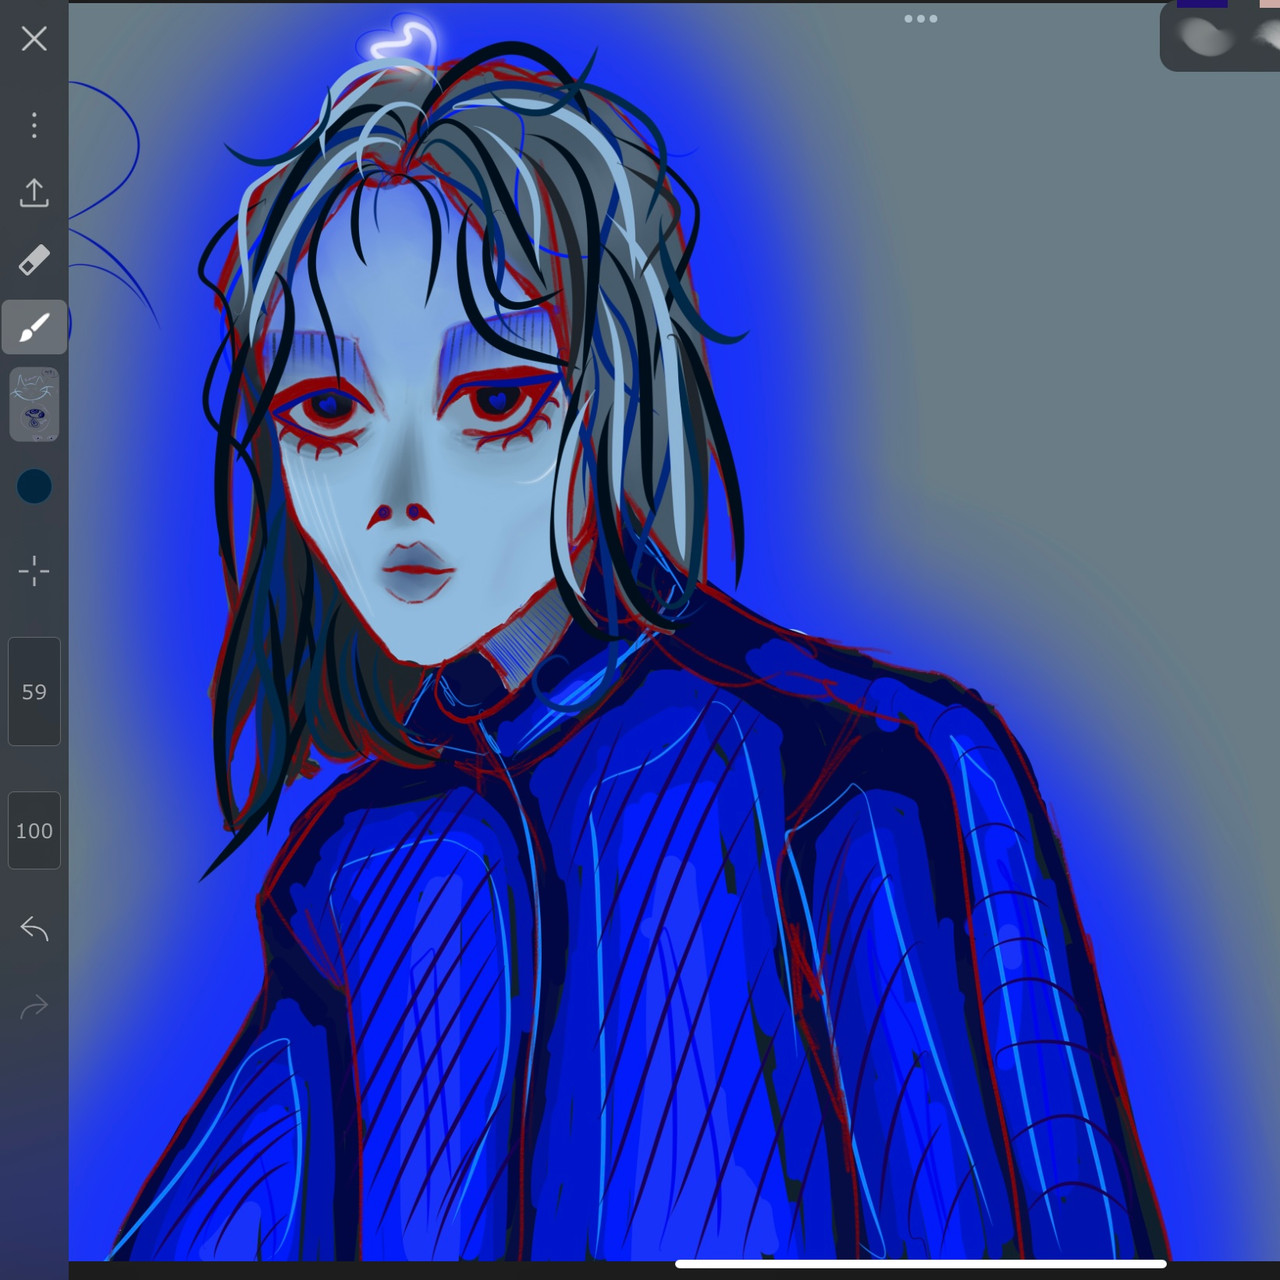Tap the opacity value 100

pyautogui.click(x=34, y=831)
